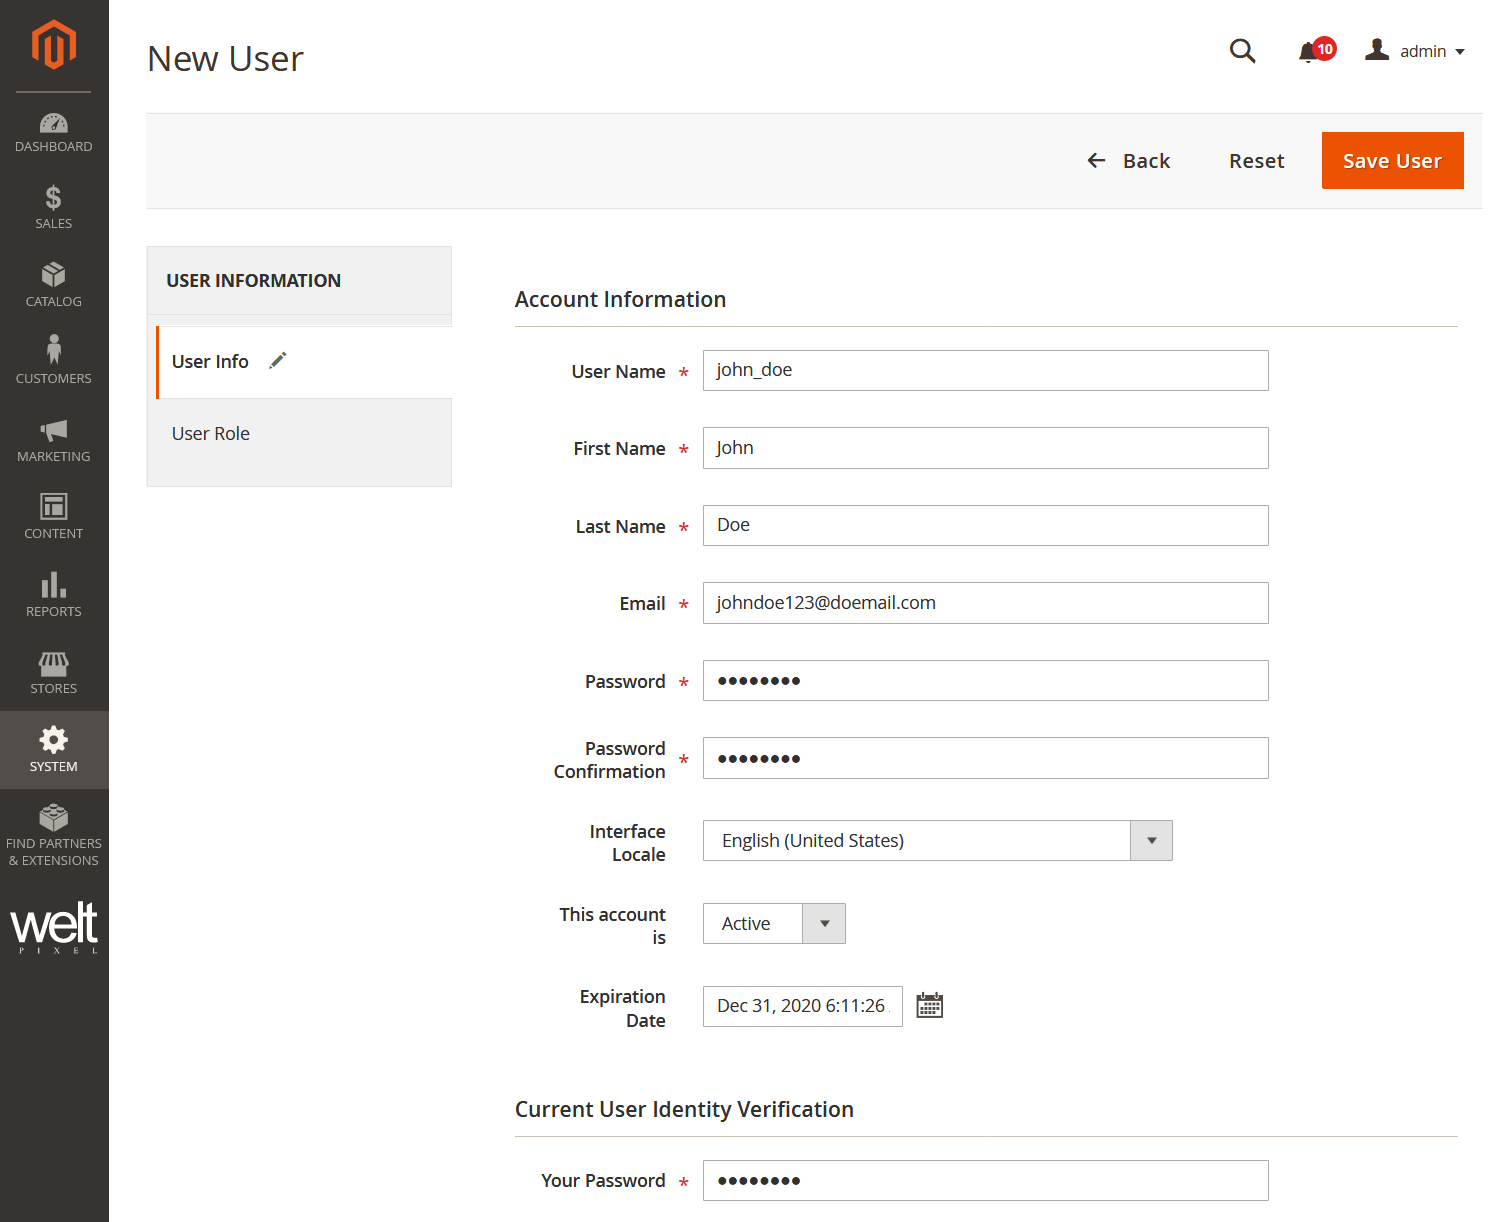Click the Interface Locale label
Viewport: 1497px width, 1222px height.
(627, 843)
